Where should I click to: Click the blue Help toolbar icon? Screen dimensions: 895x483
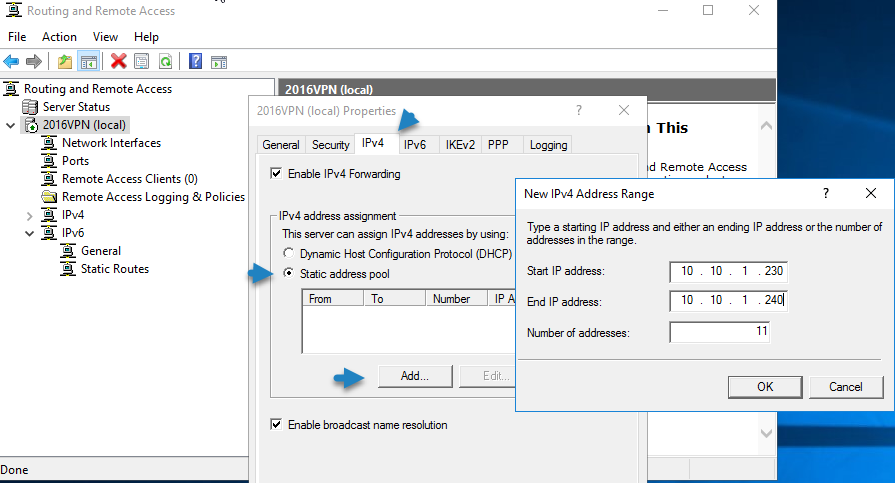[196, 61]
